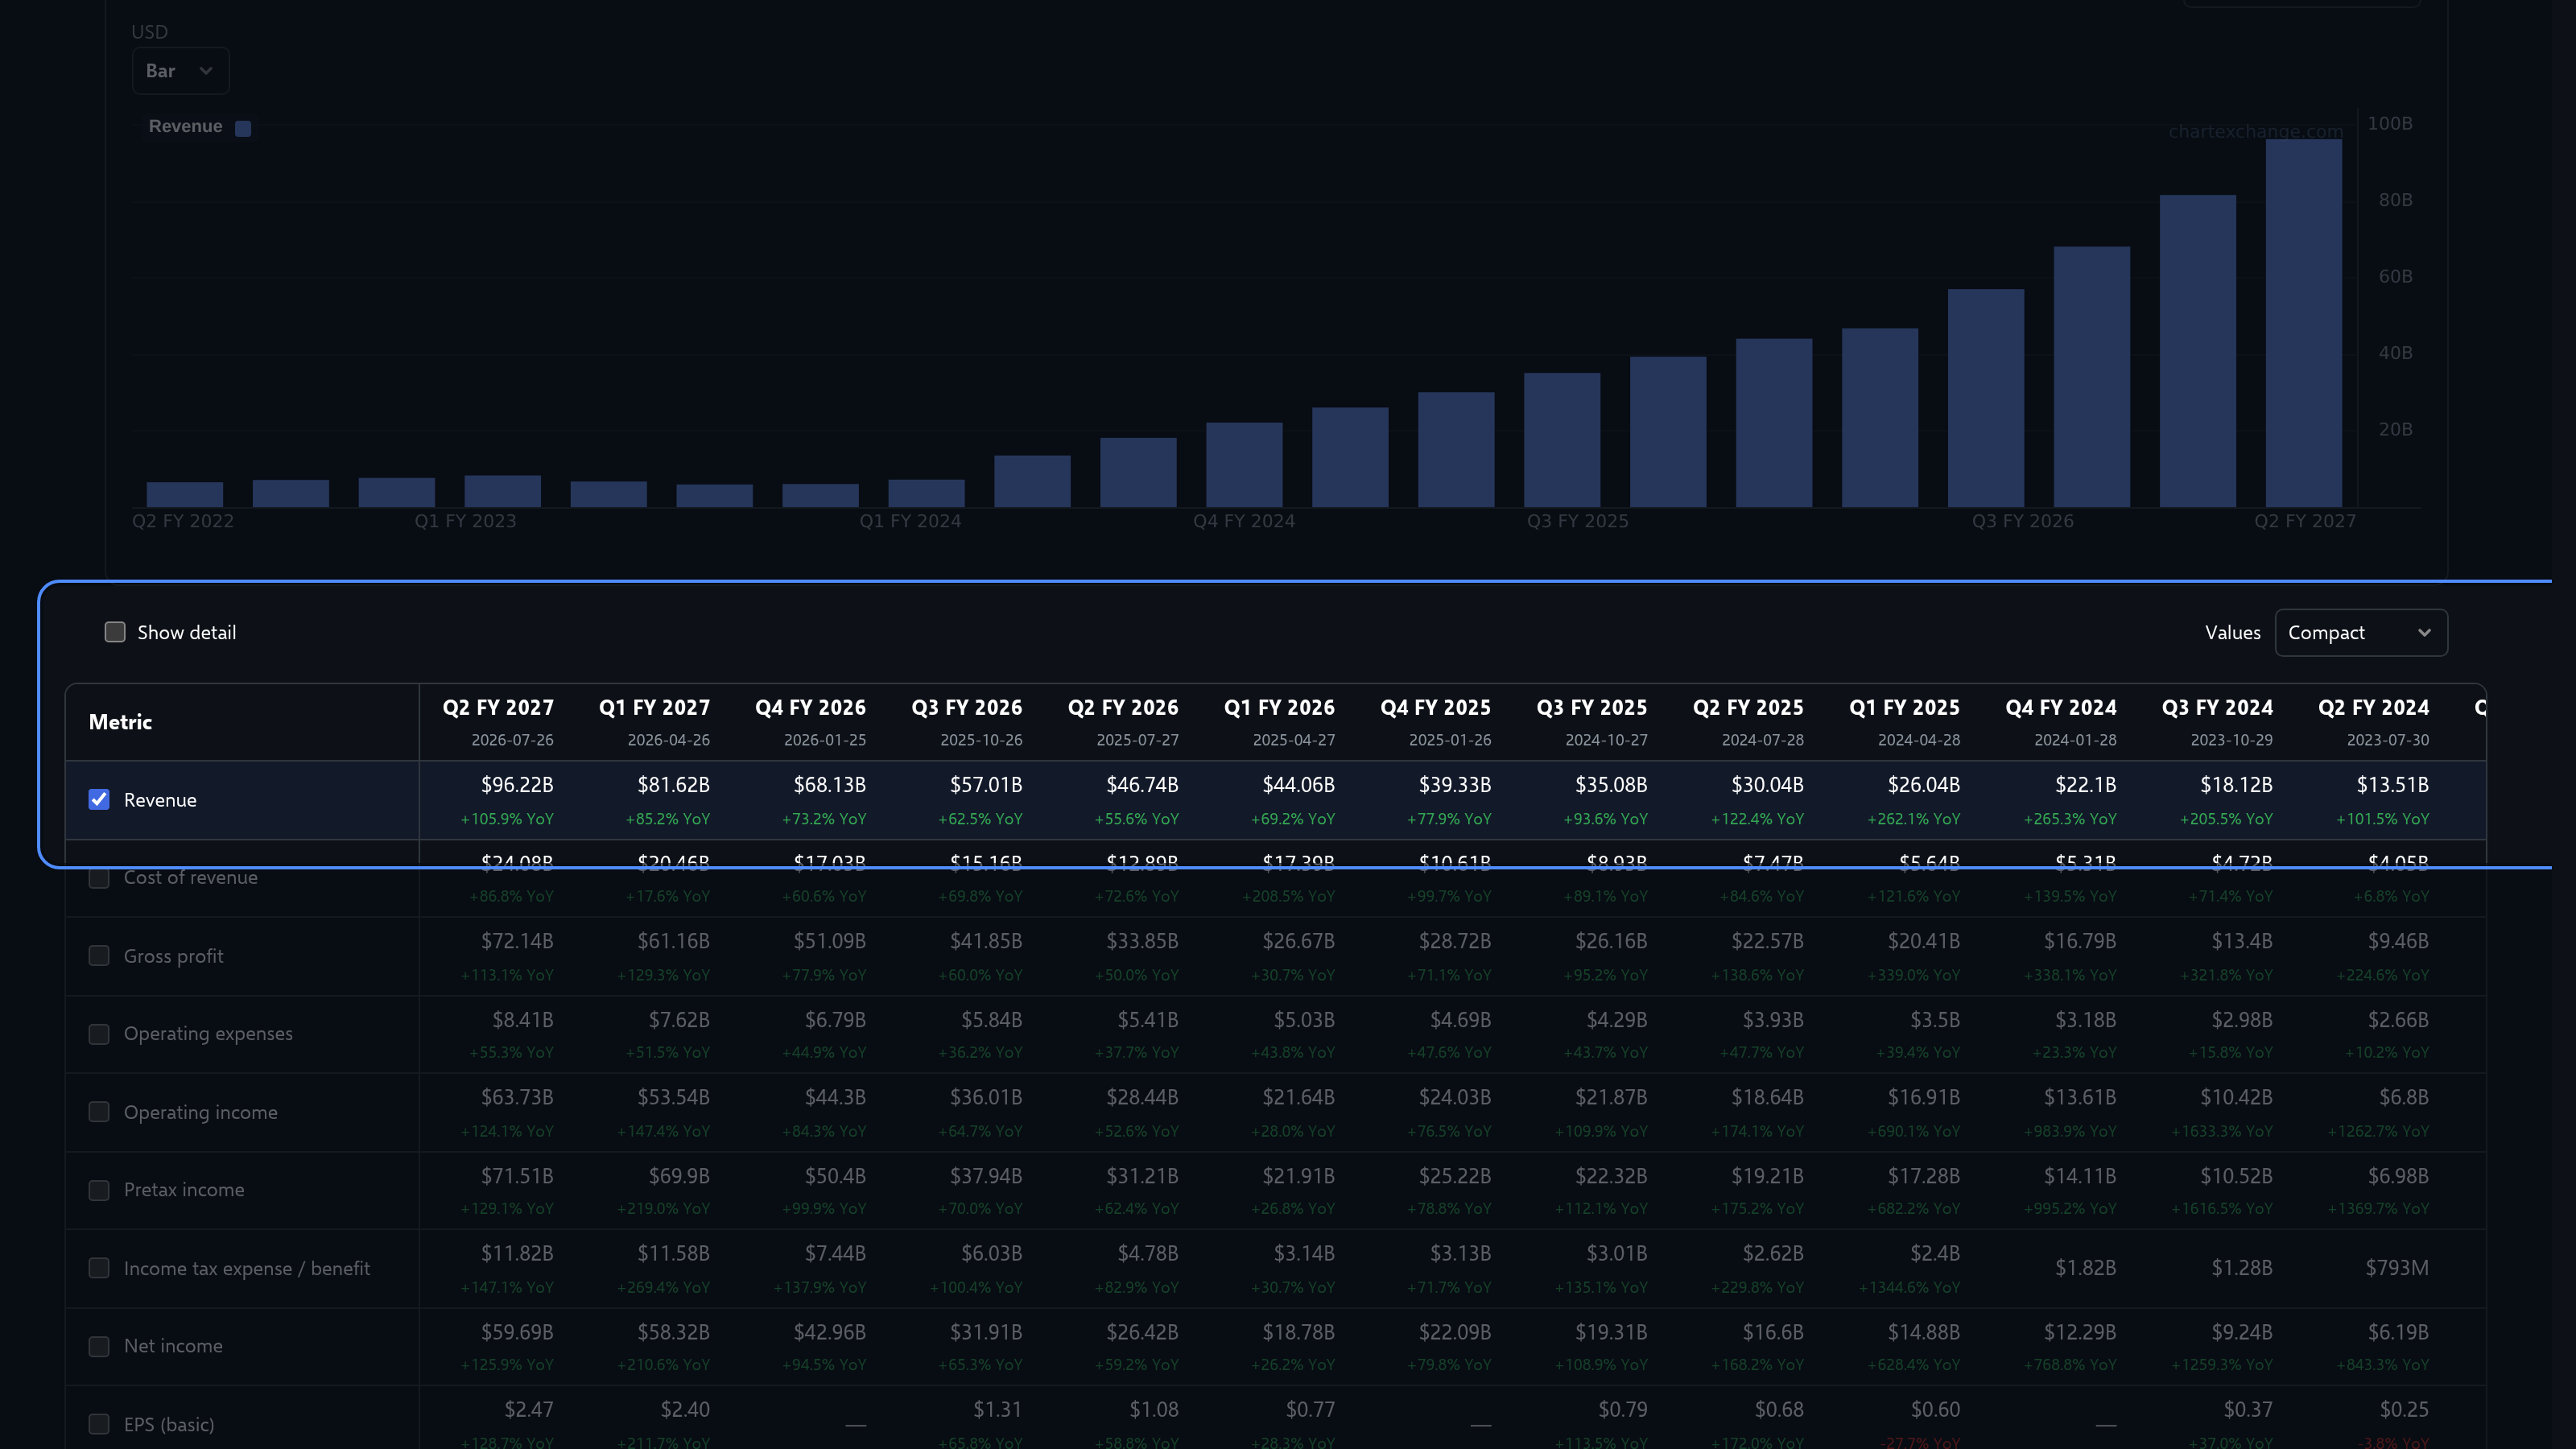Enable the Show detail checkbox
Image resolution: width=2576 pixels, height=1449 pixels.
[115, 632]
